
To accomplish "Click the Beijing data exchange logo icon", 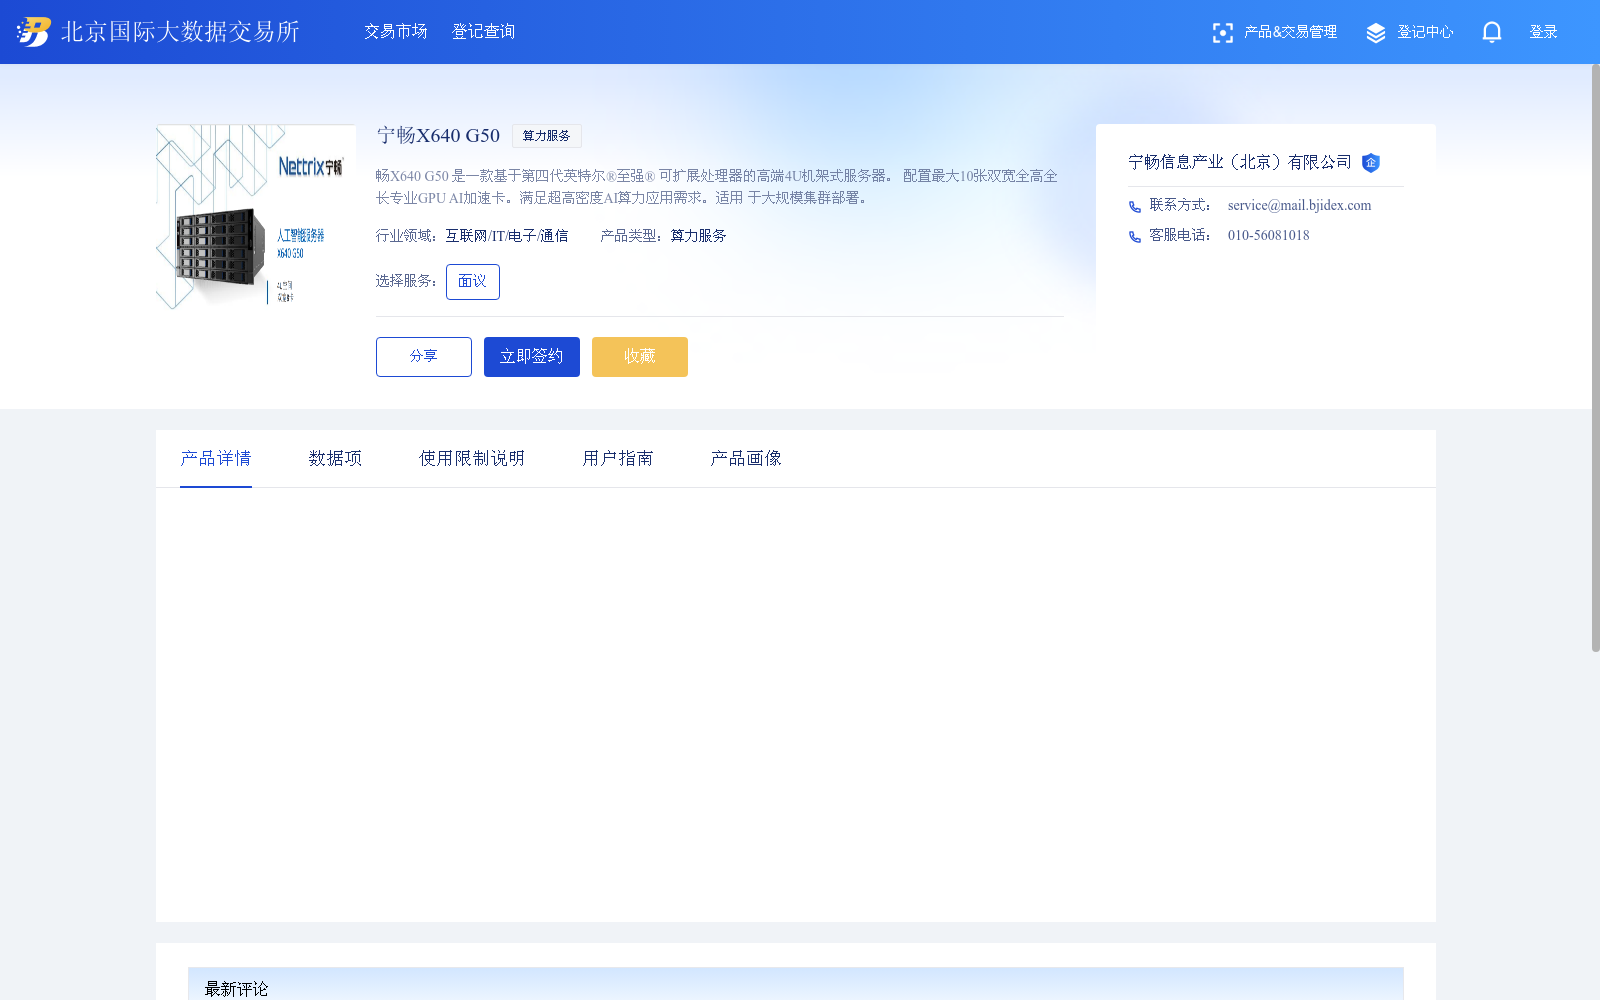I will point(34,32).
